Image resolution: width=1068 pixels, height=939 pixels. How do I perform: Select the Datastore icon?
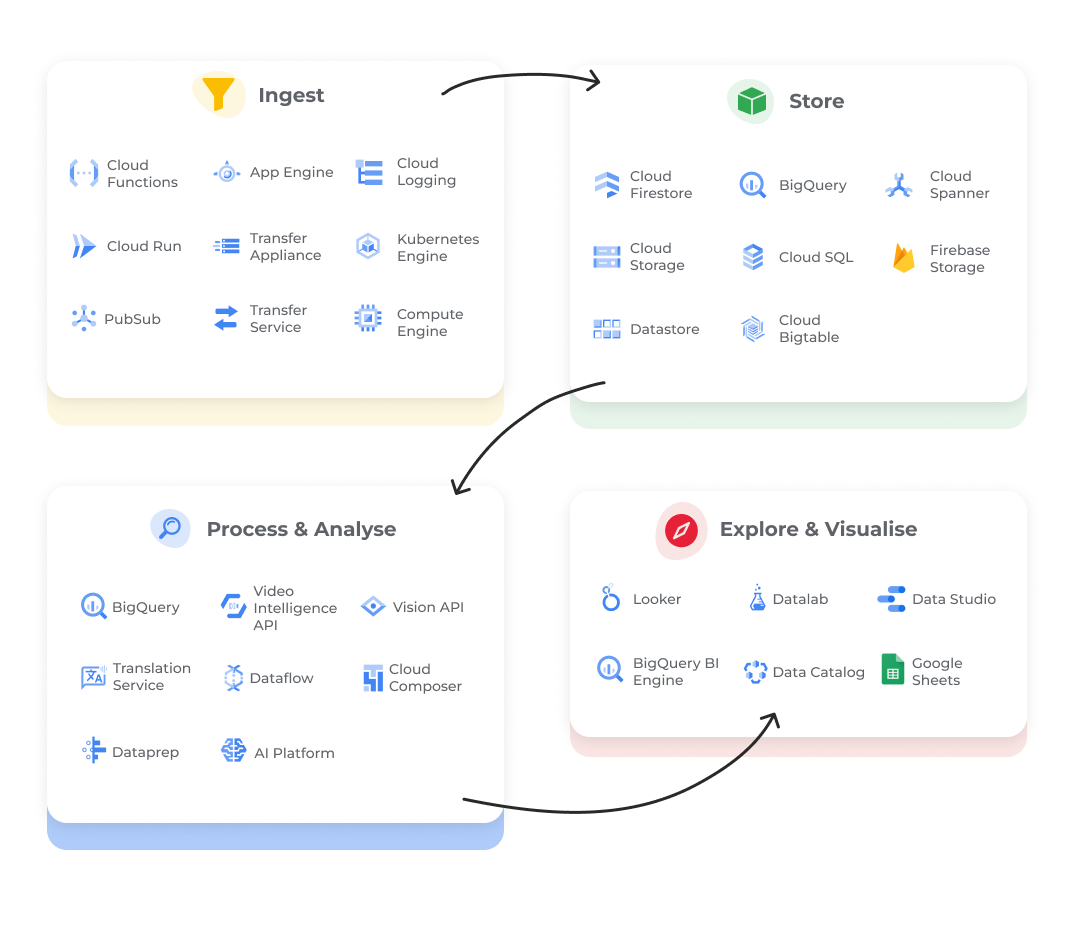point(607,329)
